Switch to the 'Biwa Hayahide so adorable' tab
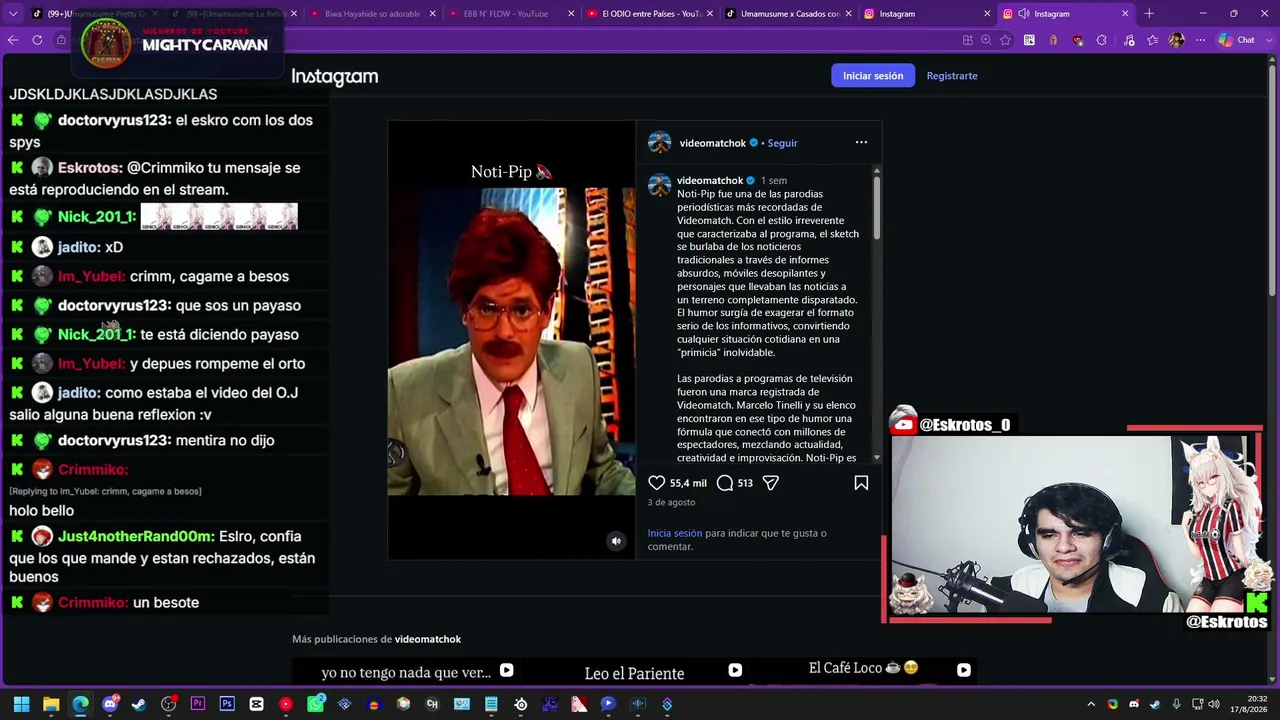Screen dimensions: 1280x720 [x=372, y=14]
